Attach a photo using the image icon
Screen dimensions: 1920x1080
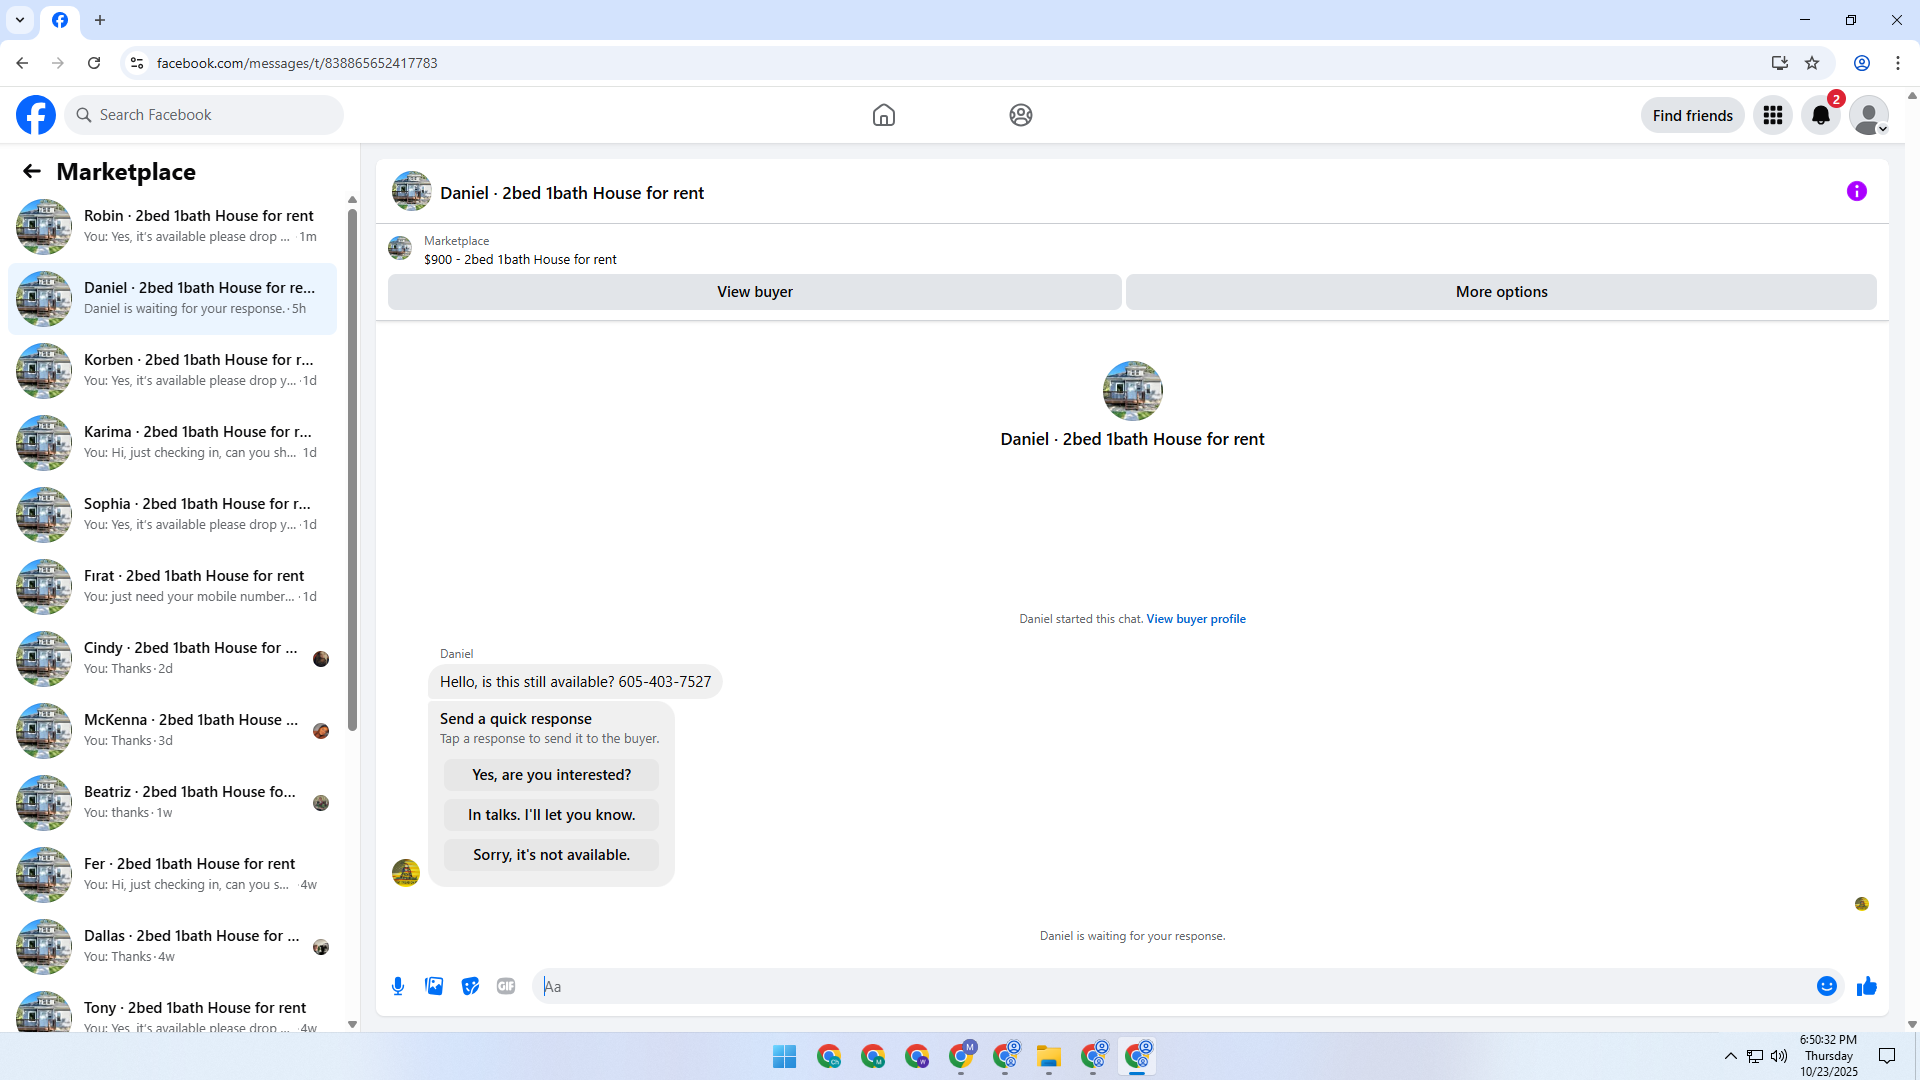click(434, 986)
